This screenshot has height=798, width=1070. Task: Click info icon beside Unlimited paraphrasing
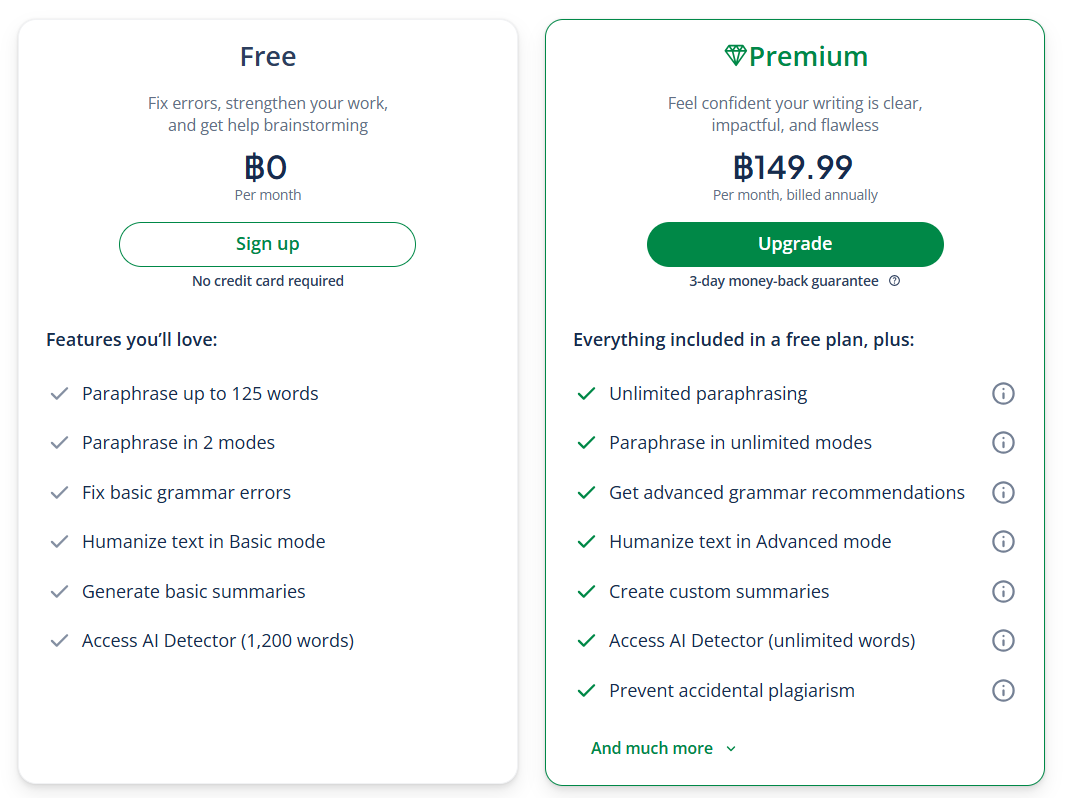click(x=1002, y=393)
